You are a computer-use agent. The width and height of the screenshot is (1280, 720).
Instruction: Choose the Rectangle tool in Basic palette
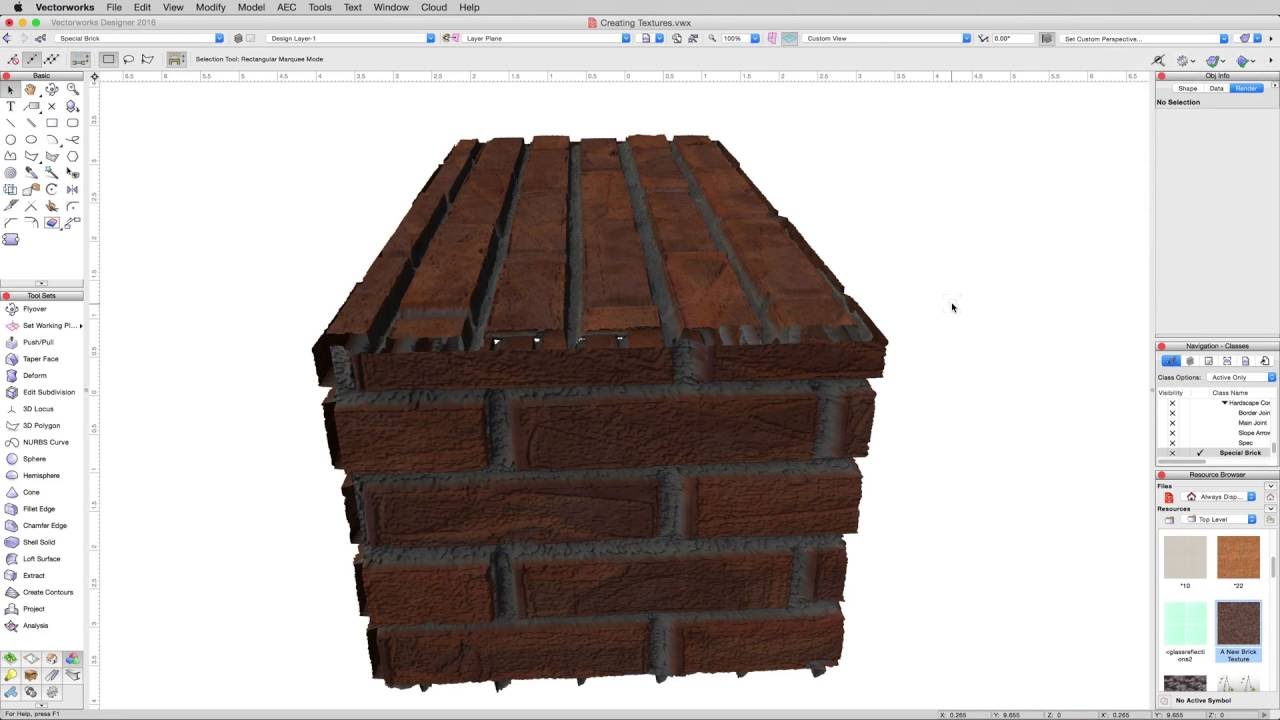pyautogui.click(x=52, y=123)
